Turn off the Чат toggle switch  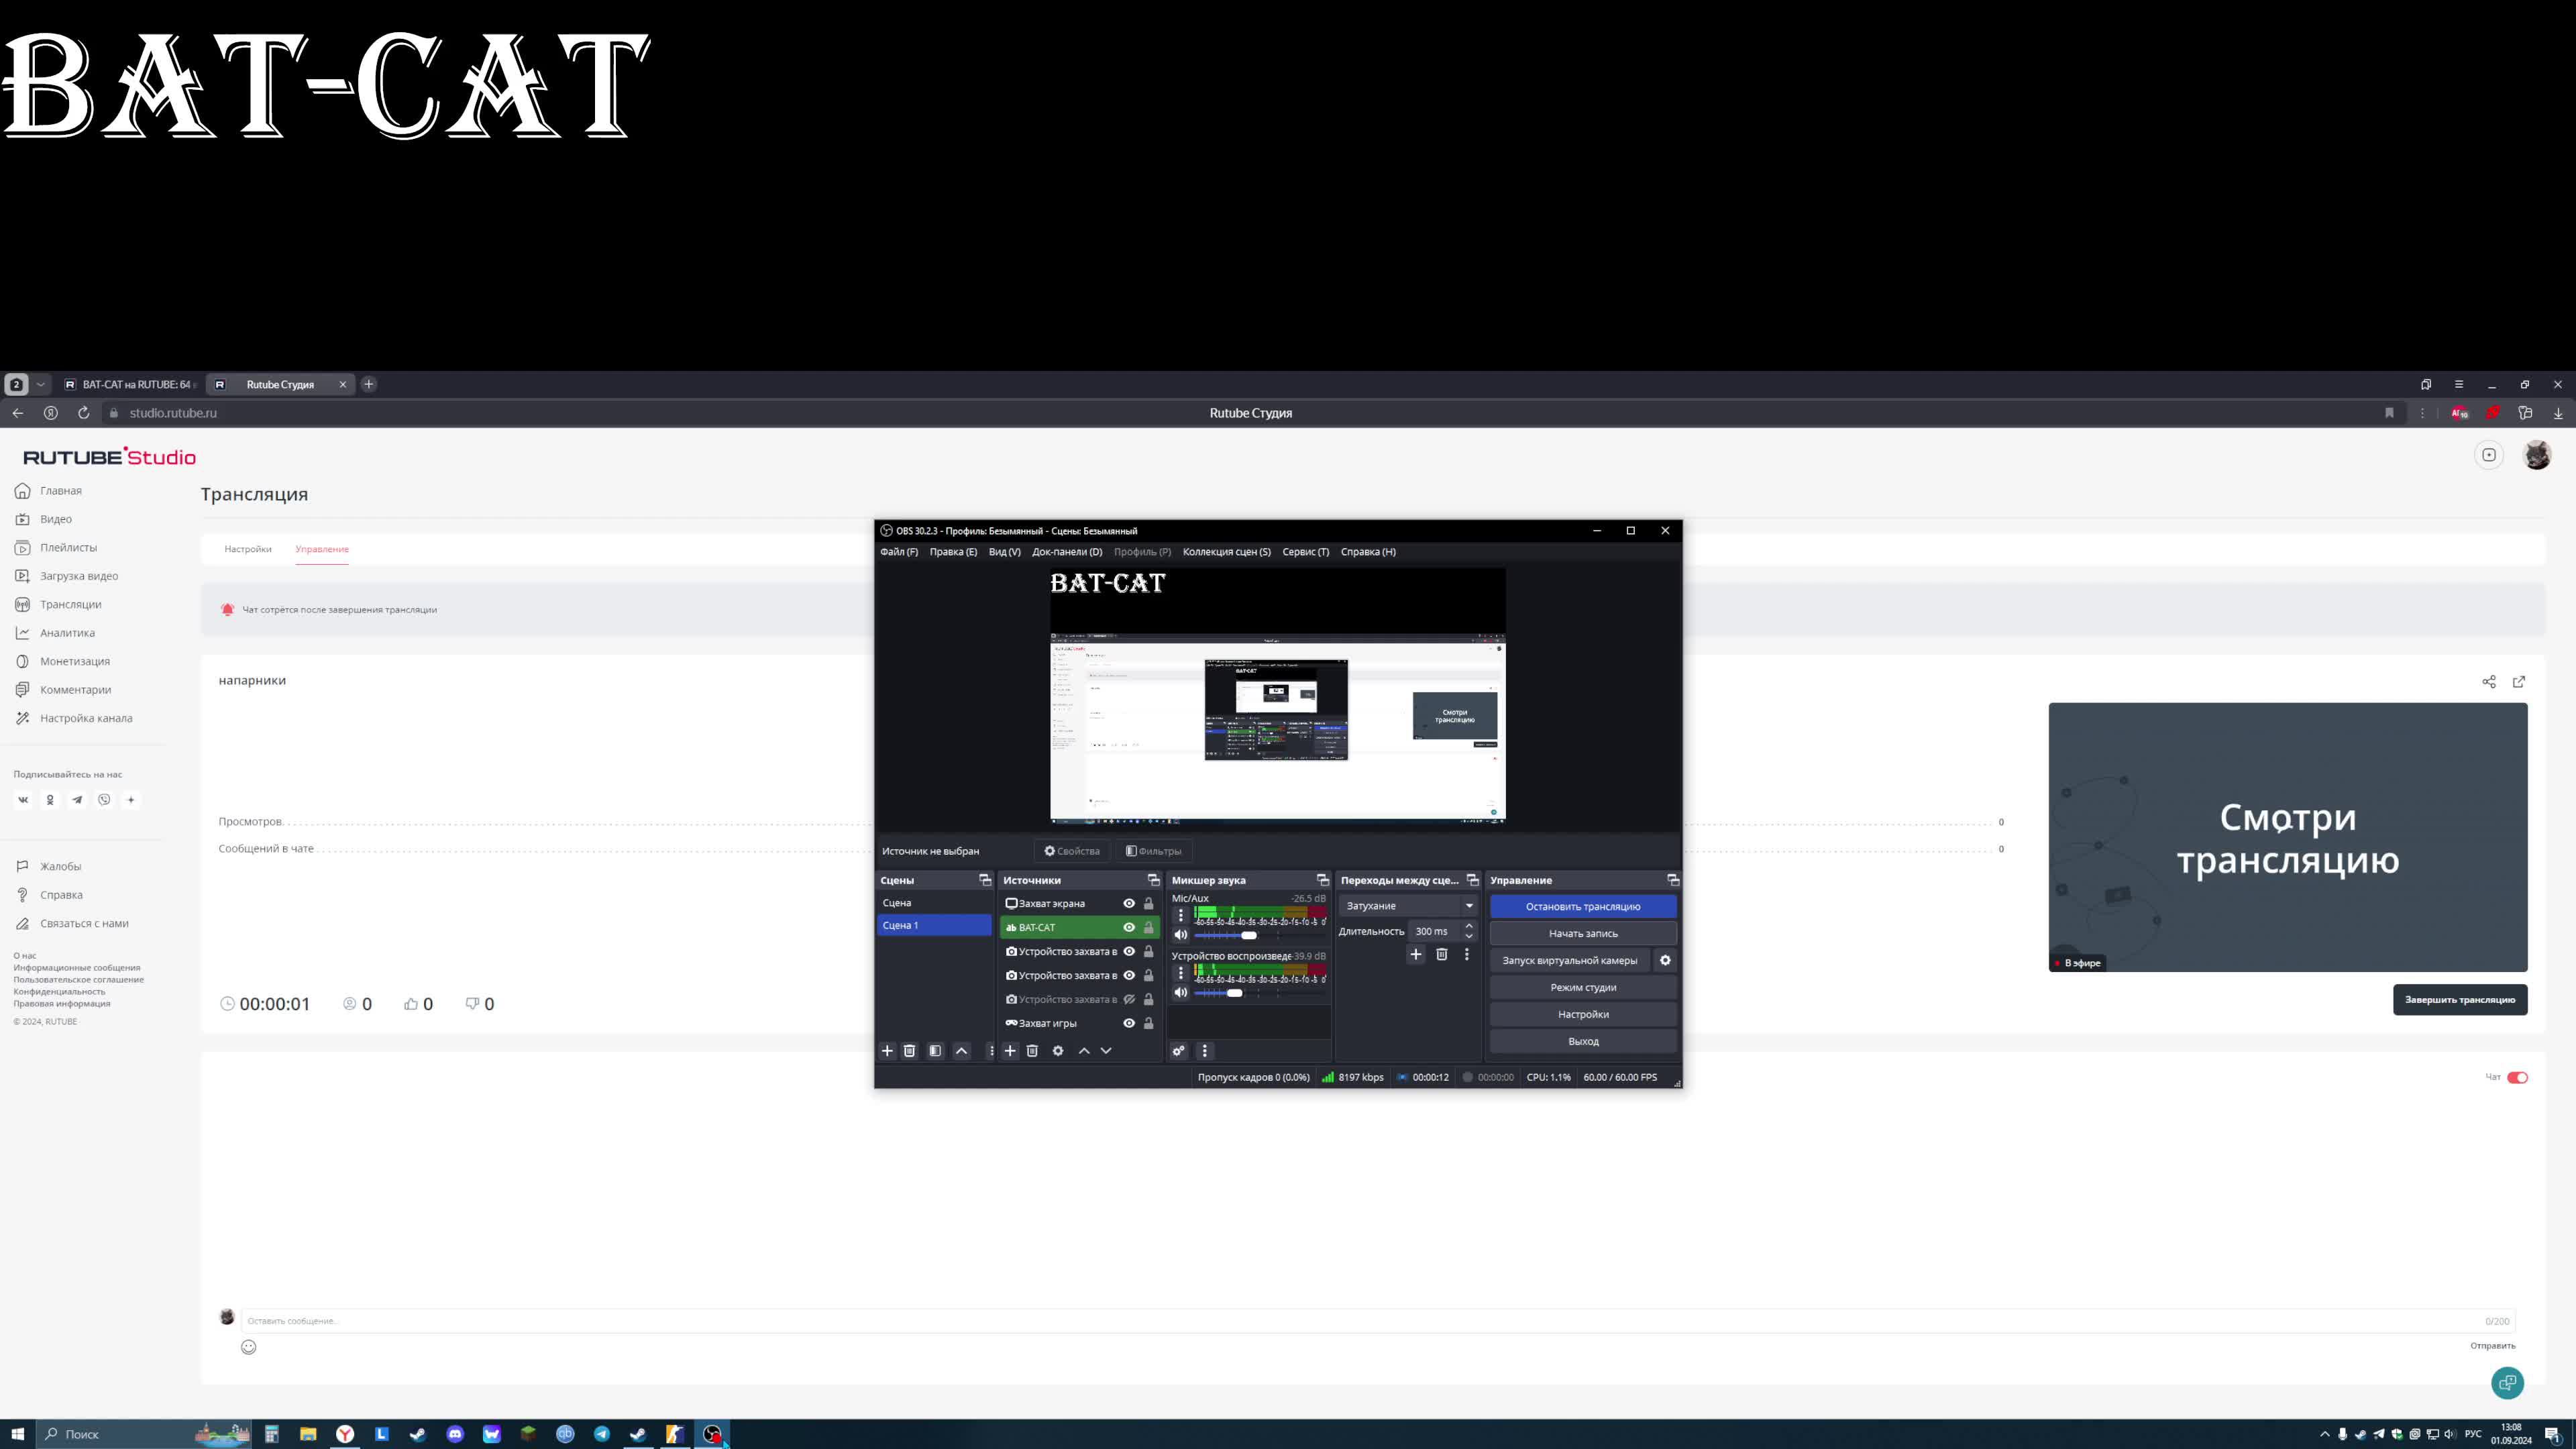(2517, 1077)
